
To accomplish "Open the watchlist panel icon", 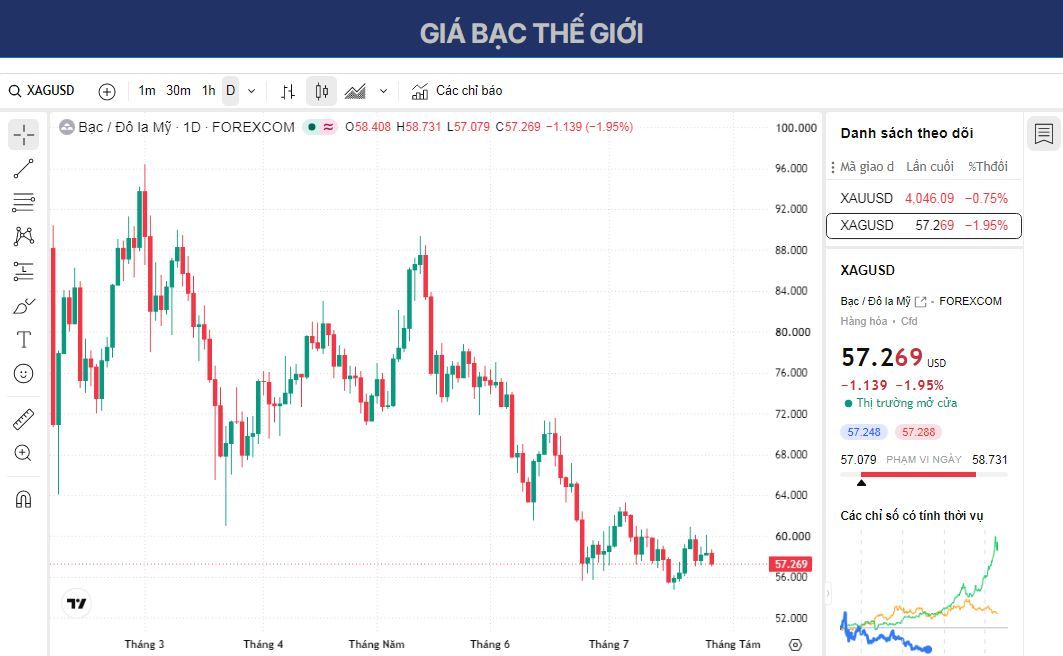I will pyautogui.click(x=1043, y=134).
